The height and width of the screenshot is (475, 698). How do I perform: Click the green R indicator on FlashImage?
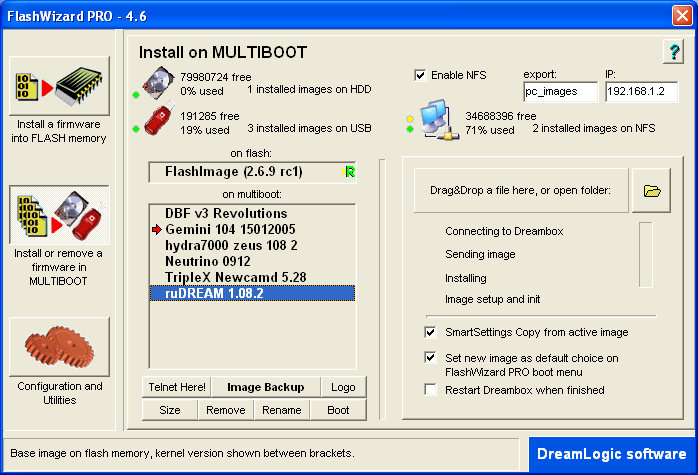pos(349,172)
